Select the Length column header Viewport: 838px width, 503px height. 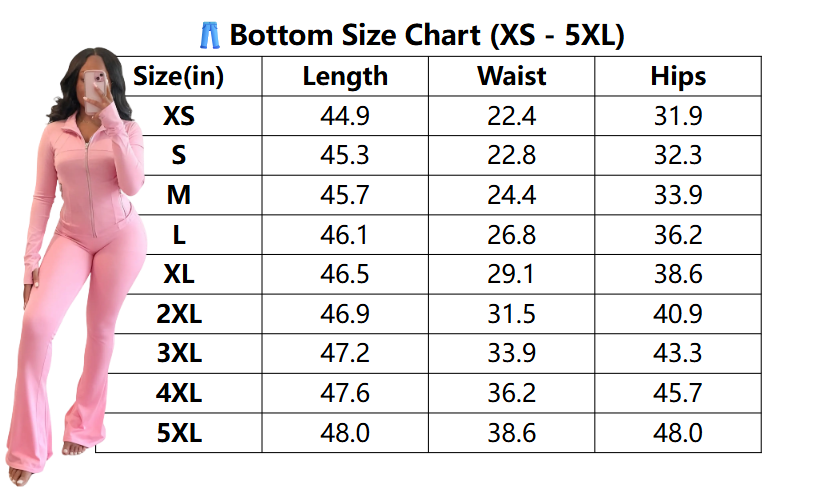[x=345, y=76]
